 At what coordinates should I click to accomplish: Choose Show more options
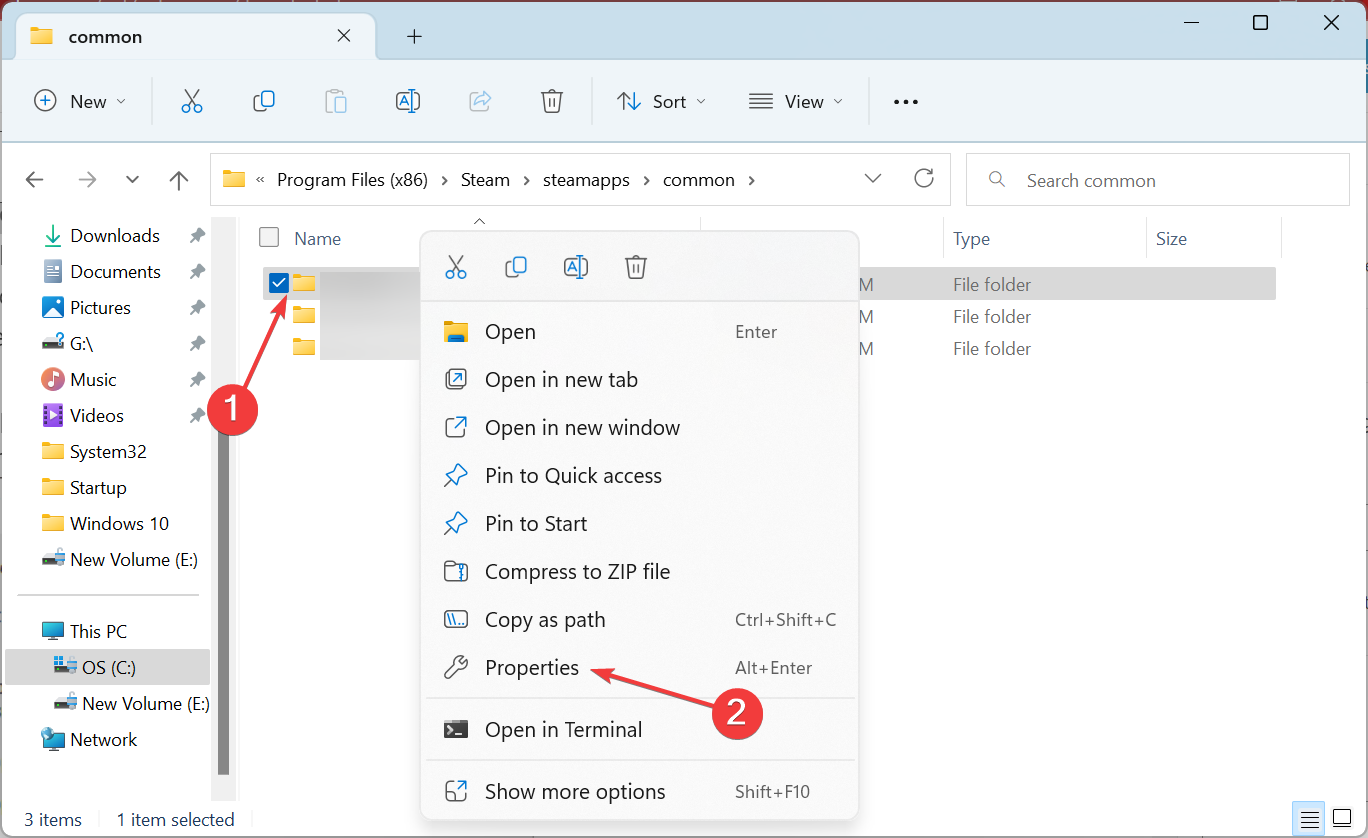(x=640, y=792)
